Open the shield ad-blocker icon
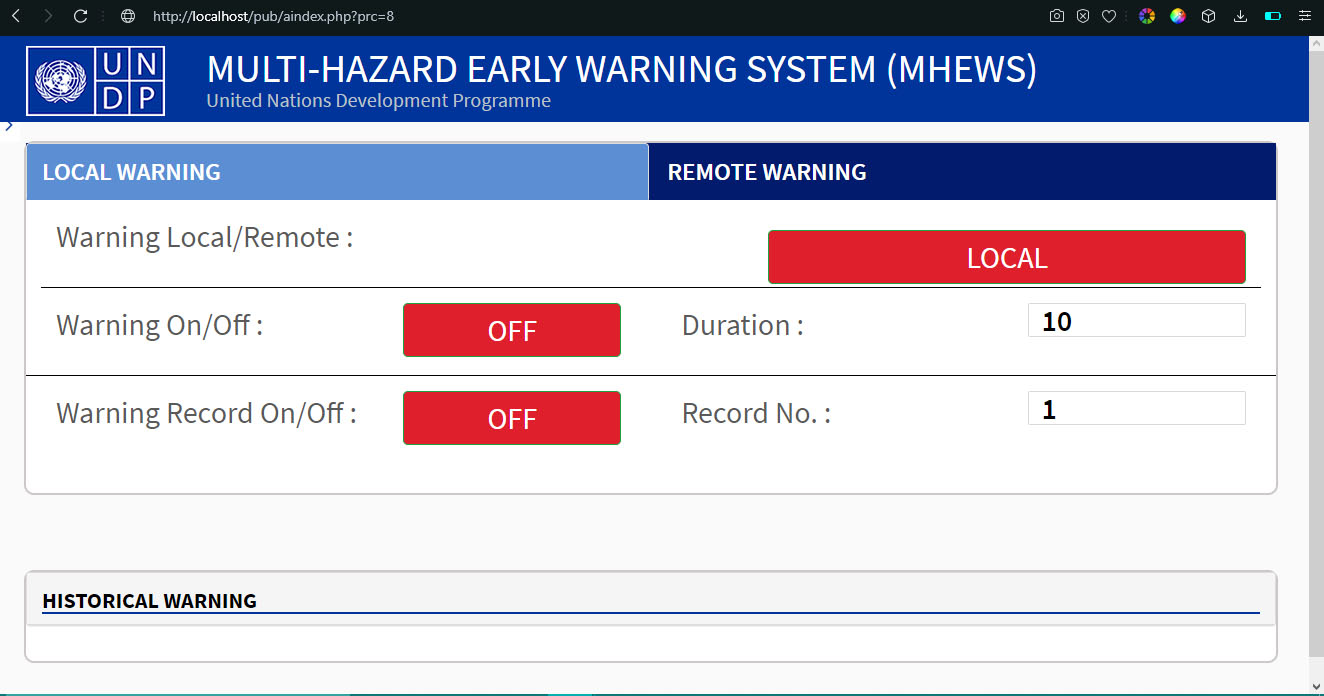 [x=1083, y=16]
